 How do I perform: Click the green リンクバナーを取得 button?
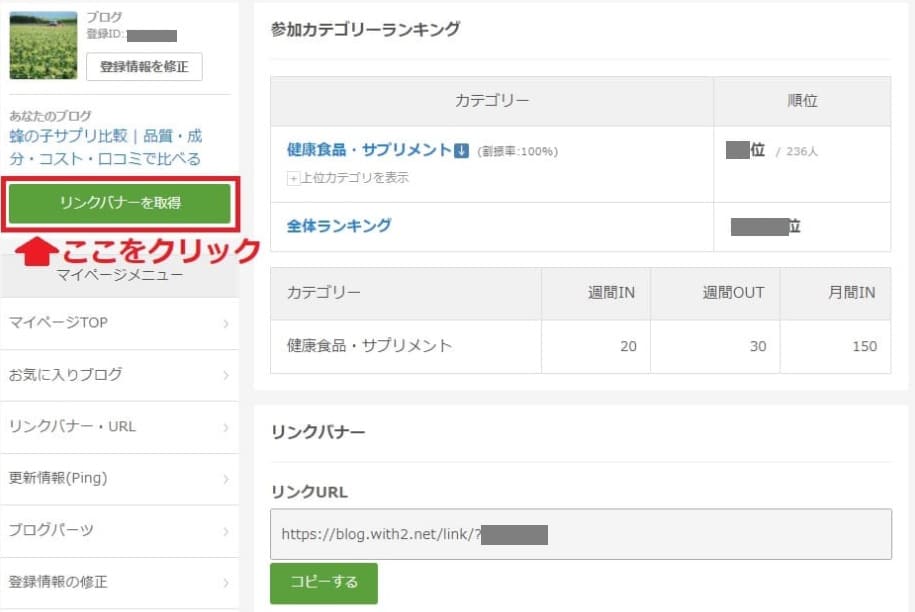(120, 203)
